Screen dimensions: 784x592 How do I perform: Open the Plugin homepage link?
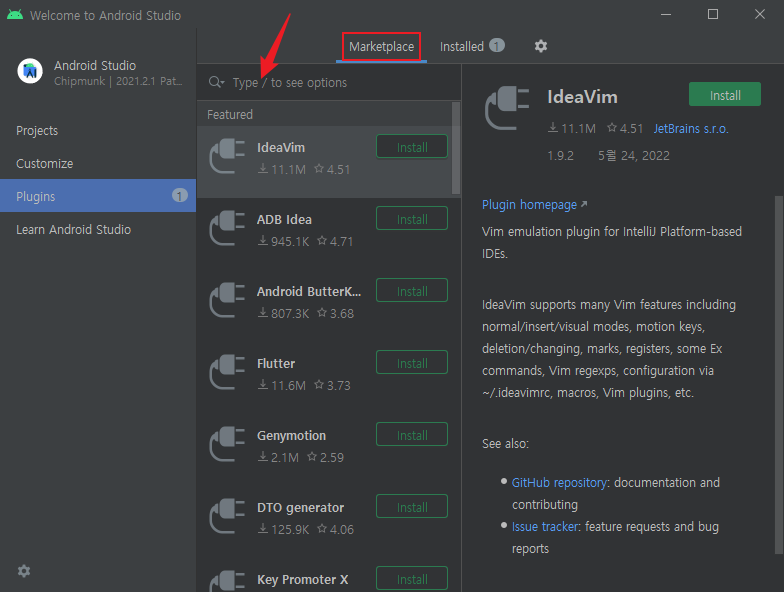(534, 204)
